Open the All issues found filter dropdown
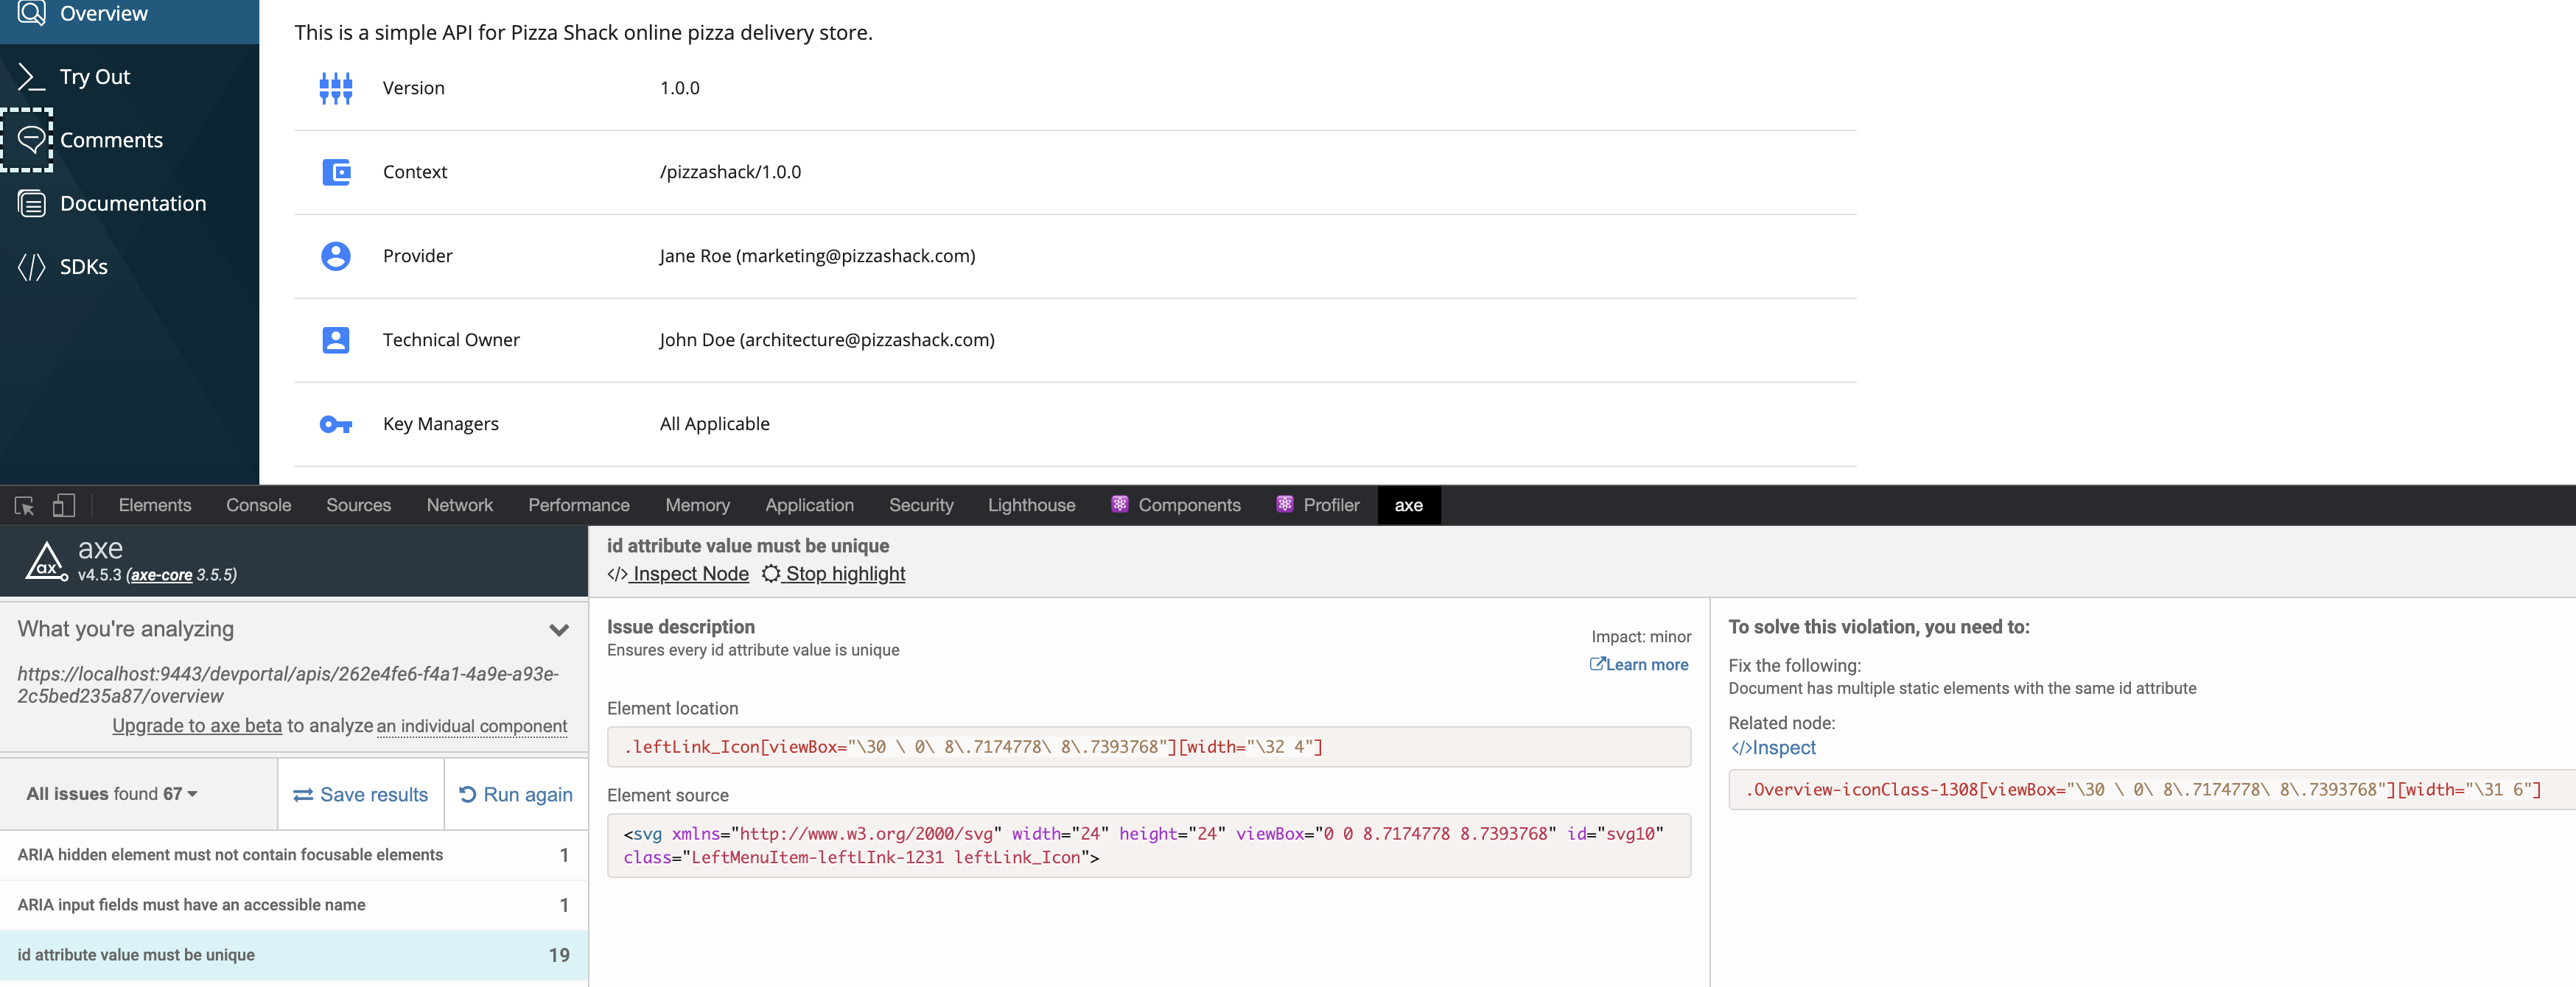The width and height of the screenshot is (2576, 987). tap(110, 793)
